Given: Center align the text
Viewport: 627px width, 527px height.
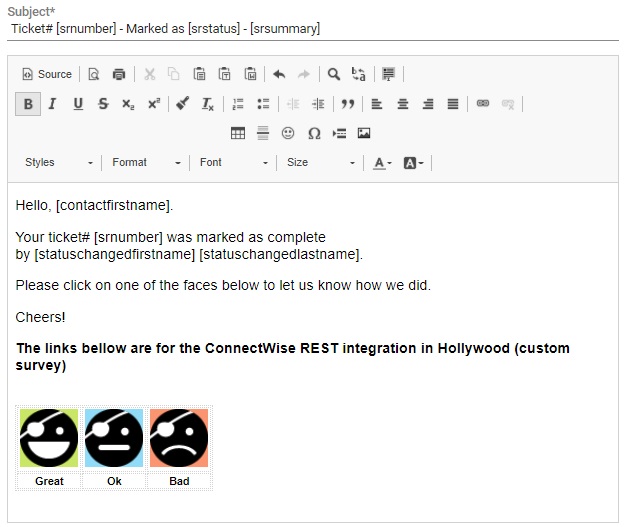Looking at the screenshot, I should click(403, 104).
